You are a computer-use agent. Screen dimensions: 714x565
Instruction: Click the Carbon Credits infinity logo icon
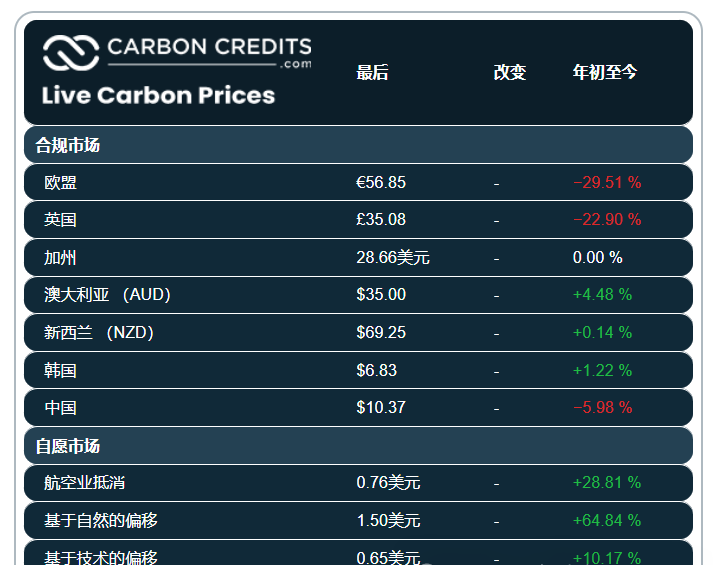(69, 52)
